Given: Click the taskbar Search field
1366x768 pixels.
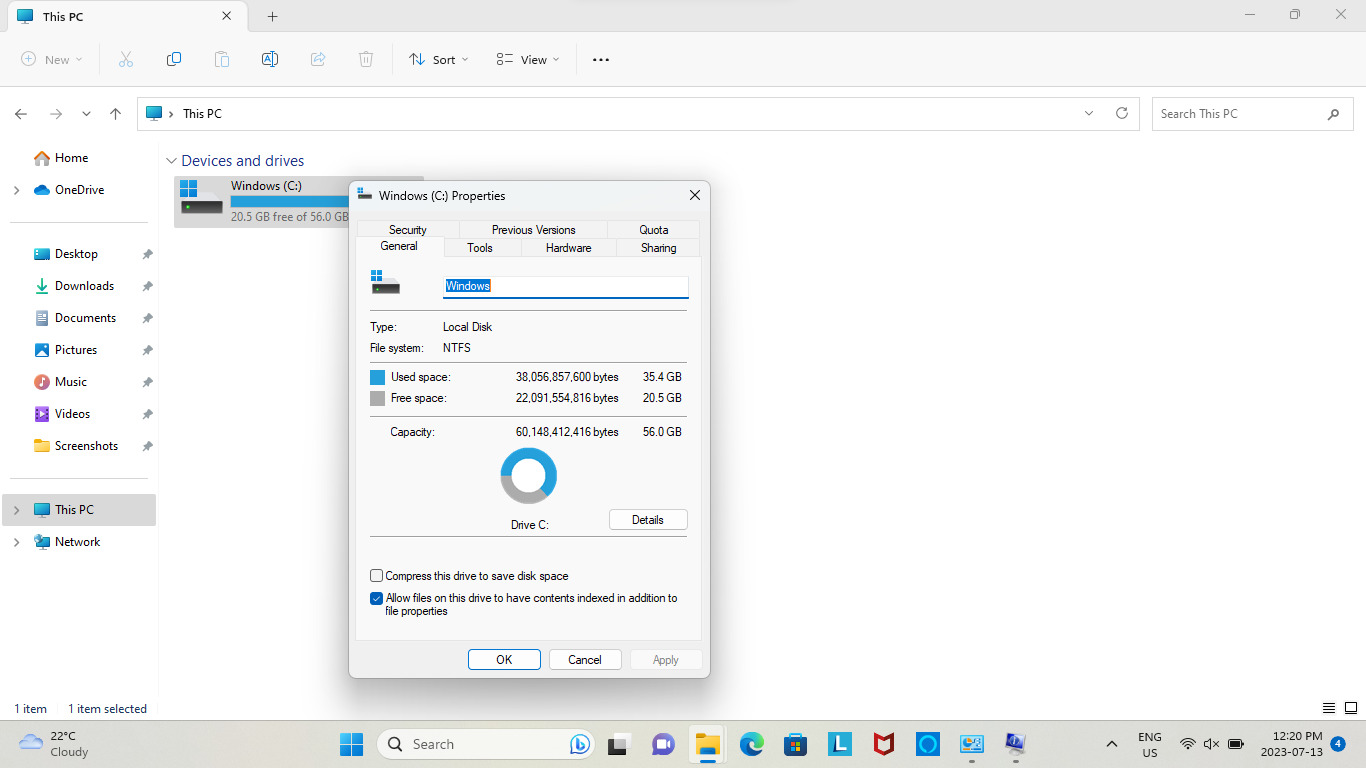Looking at the screenshot, I should tap(485, 744).
